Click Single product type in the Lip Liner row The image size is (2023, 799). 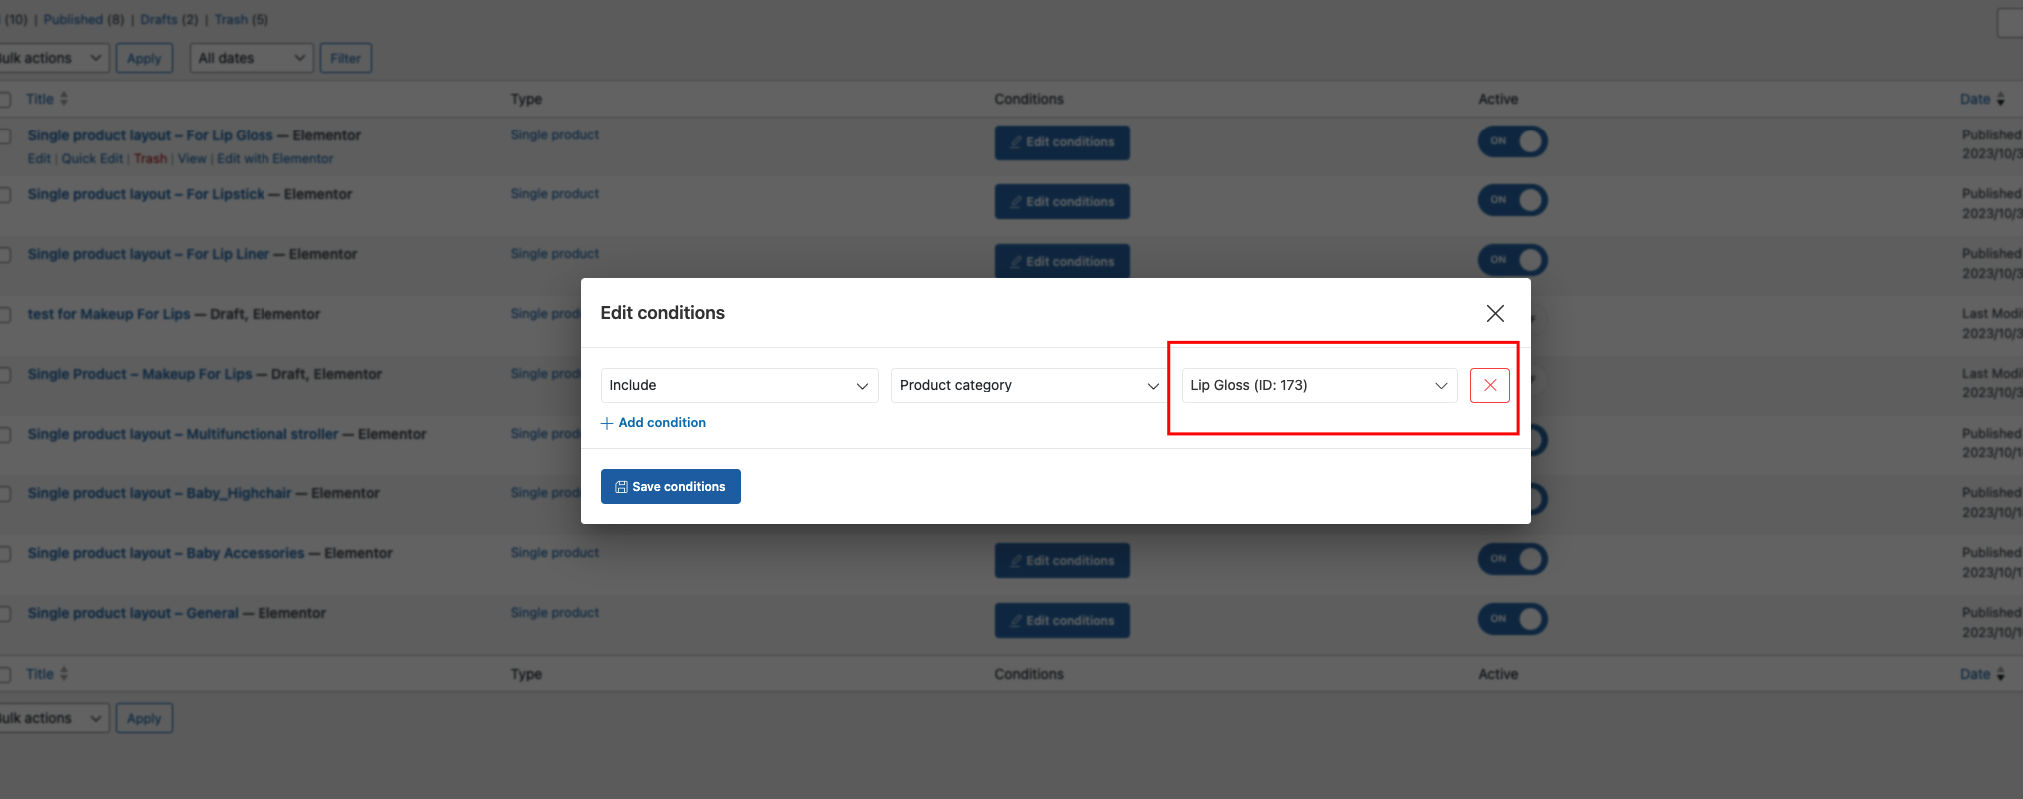(555, 254)
